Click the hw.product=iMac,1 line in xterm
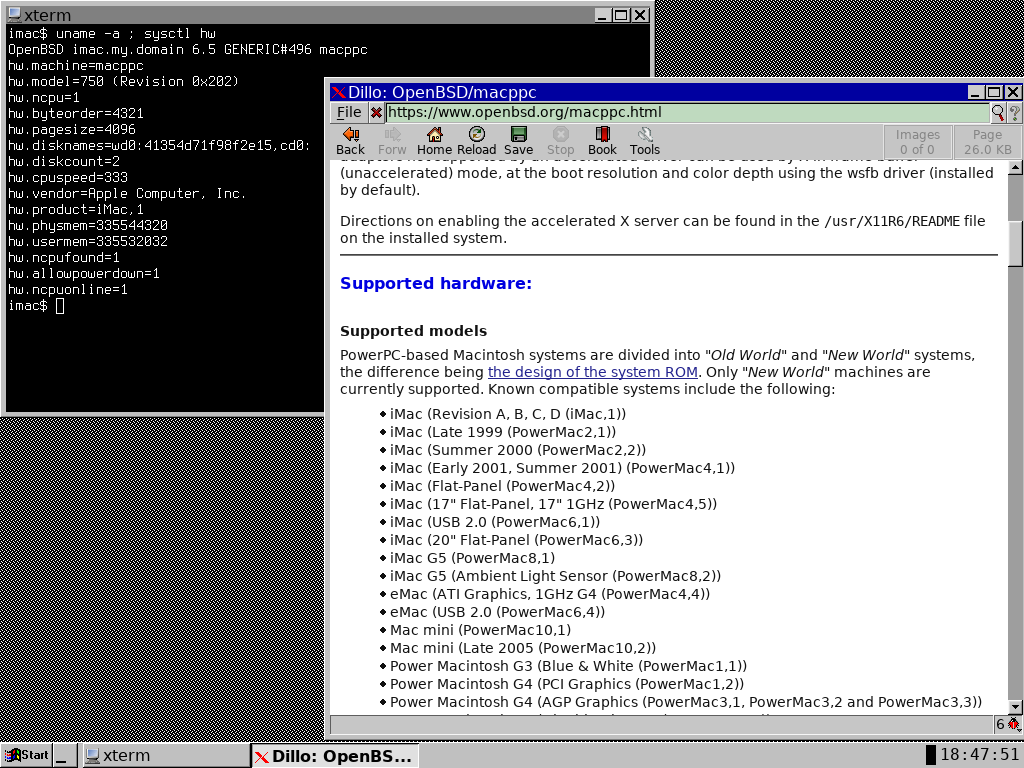This screenshot has width=1024, height=768. pyautogui.click(x=76, y=210)
